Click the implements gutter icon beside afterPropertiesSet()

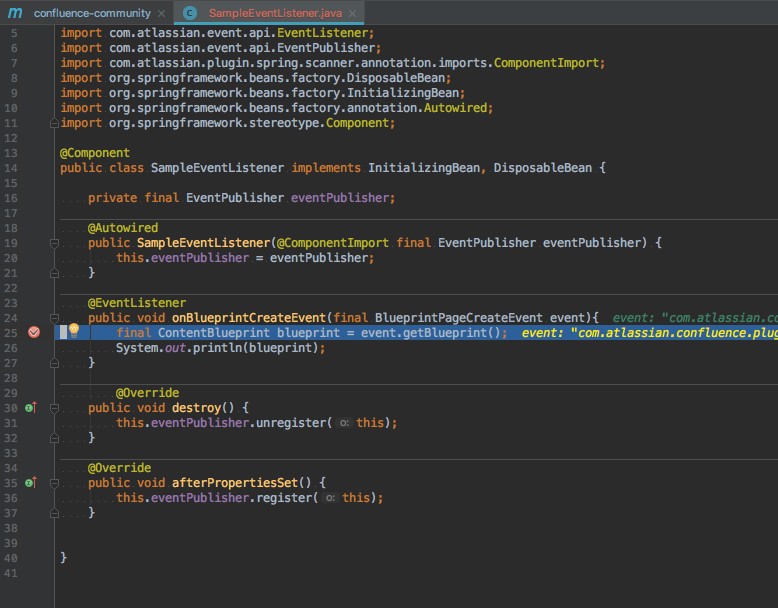[x=30, y=482]
